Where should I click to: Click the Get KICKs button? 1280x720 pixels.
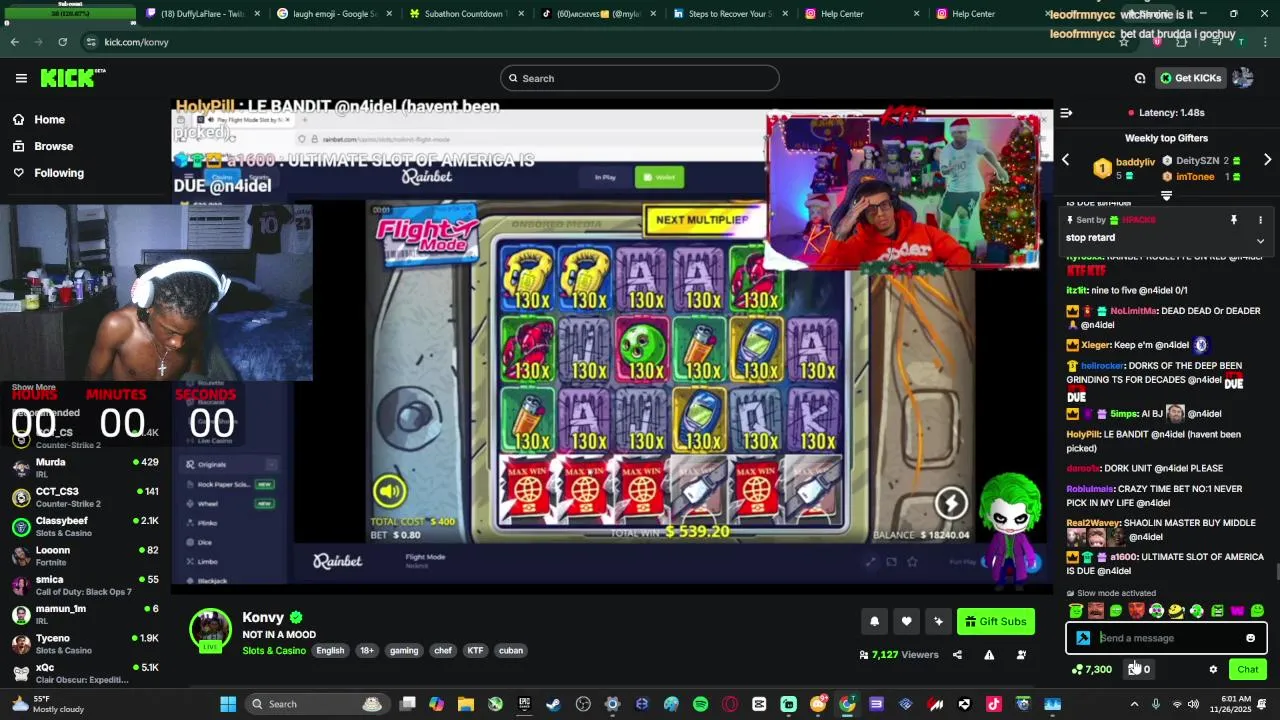point(1190,78)
